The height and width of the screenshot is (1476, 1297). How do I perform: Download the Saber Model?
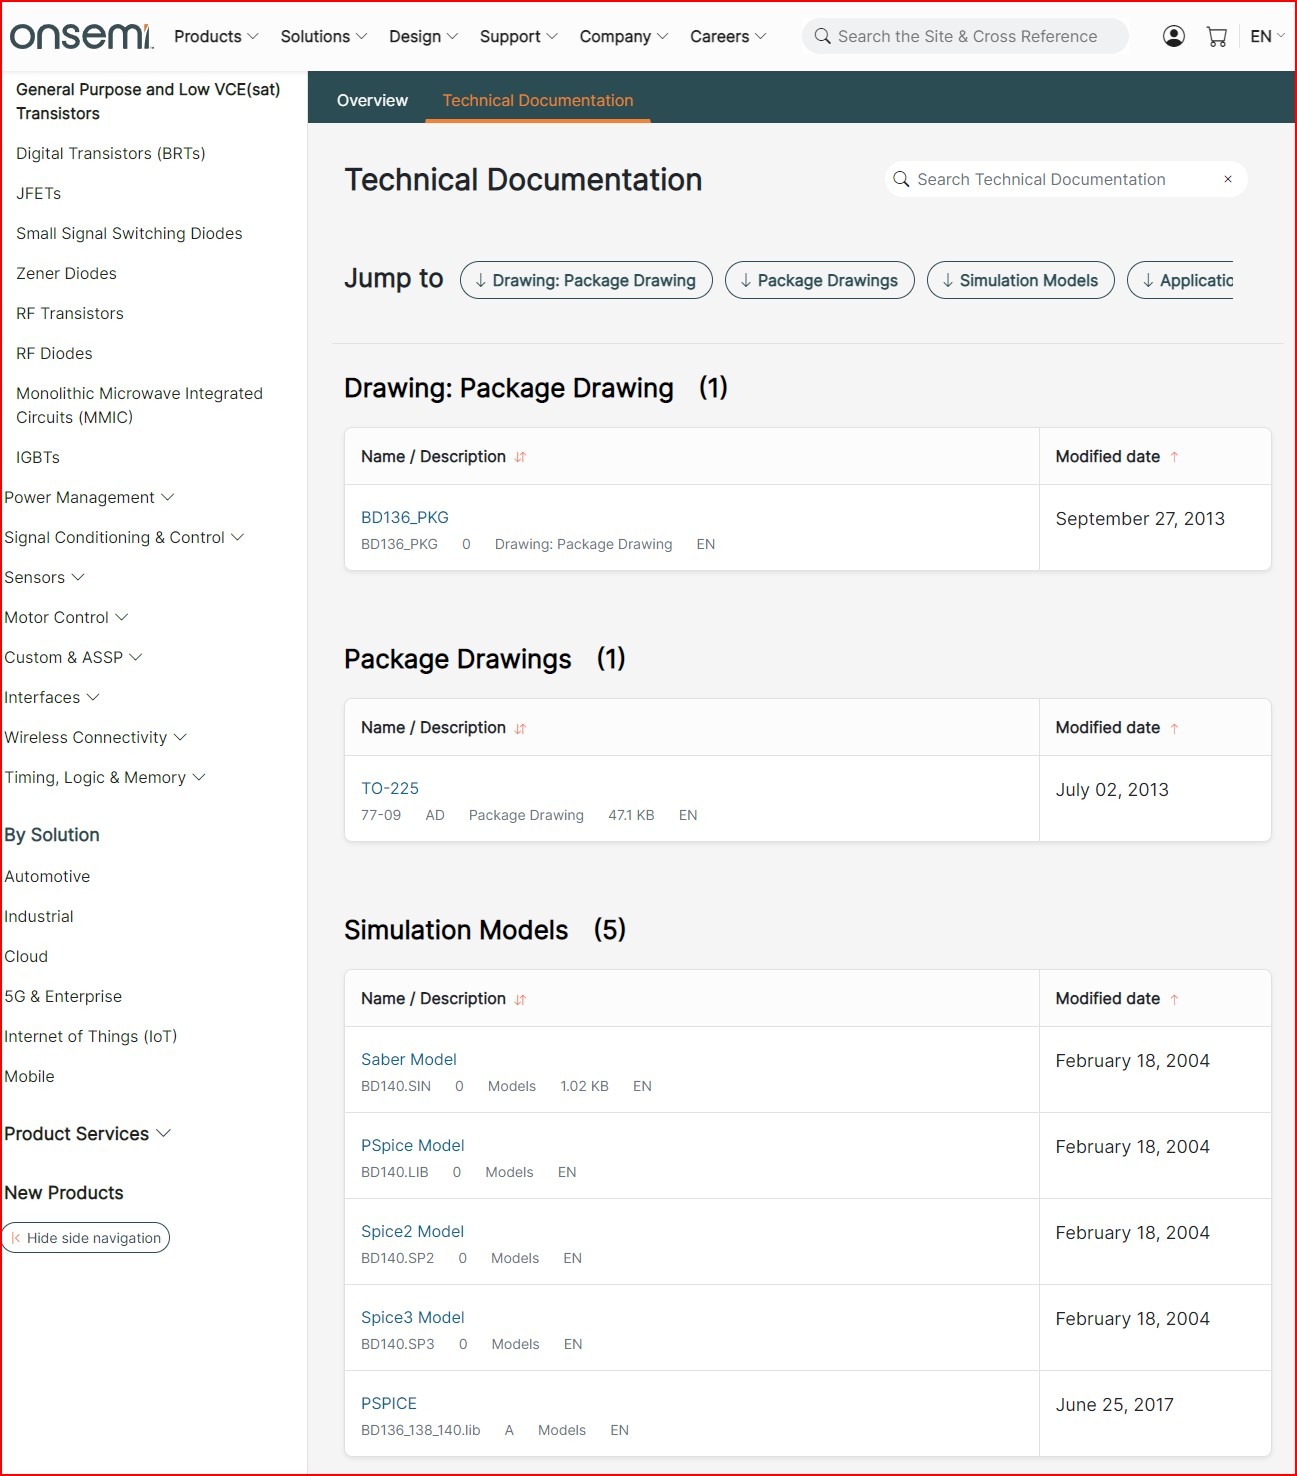click(409, 1059)
